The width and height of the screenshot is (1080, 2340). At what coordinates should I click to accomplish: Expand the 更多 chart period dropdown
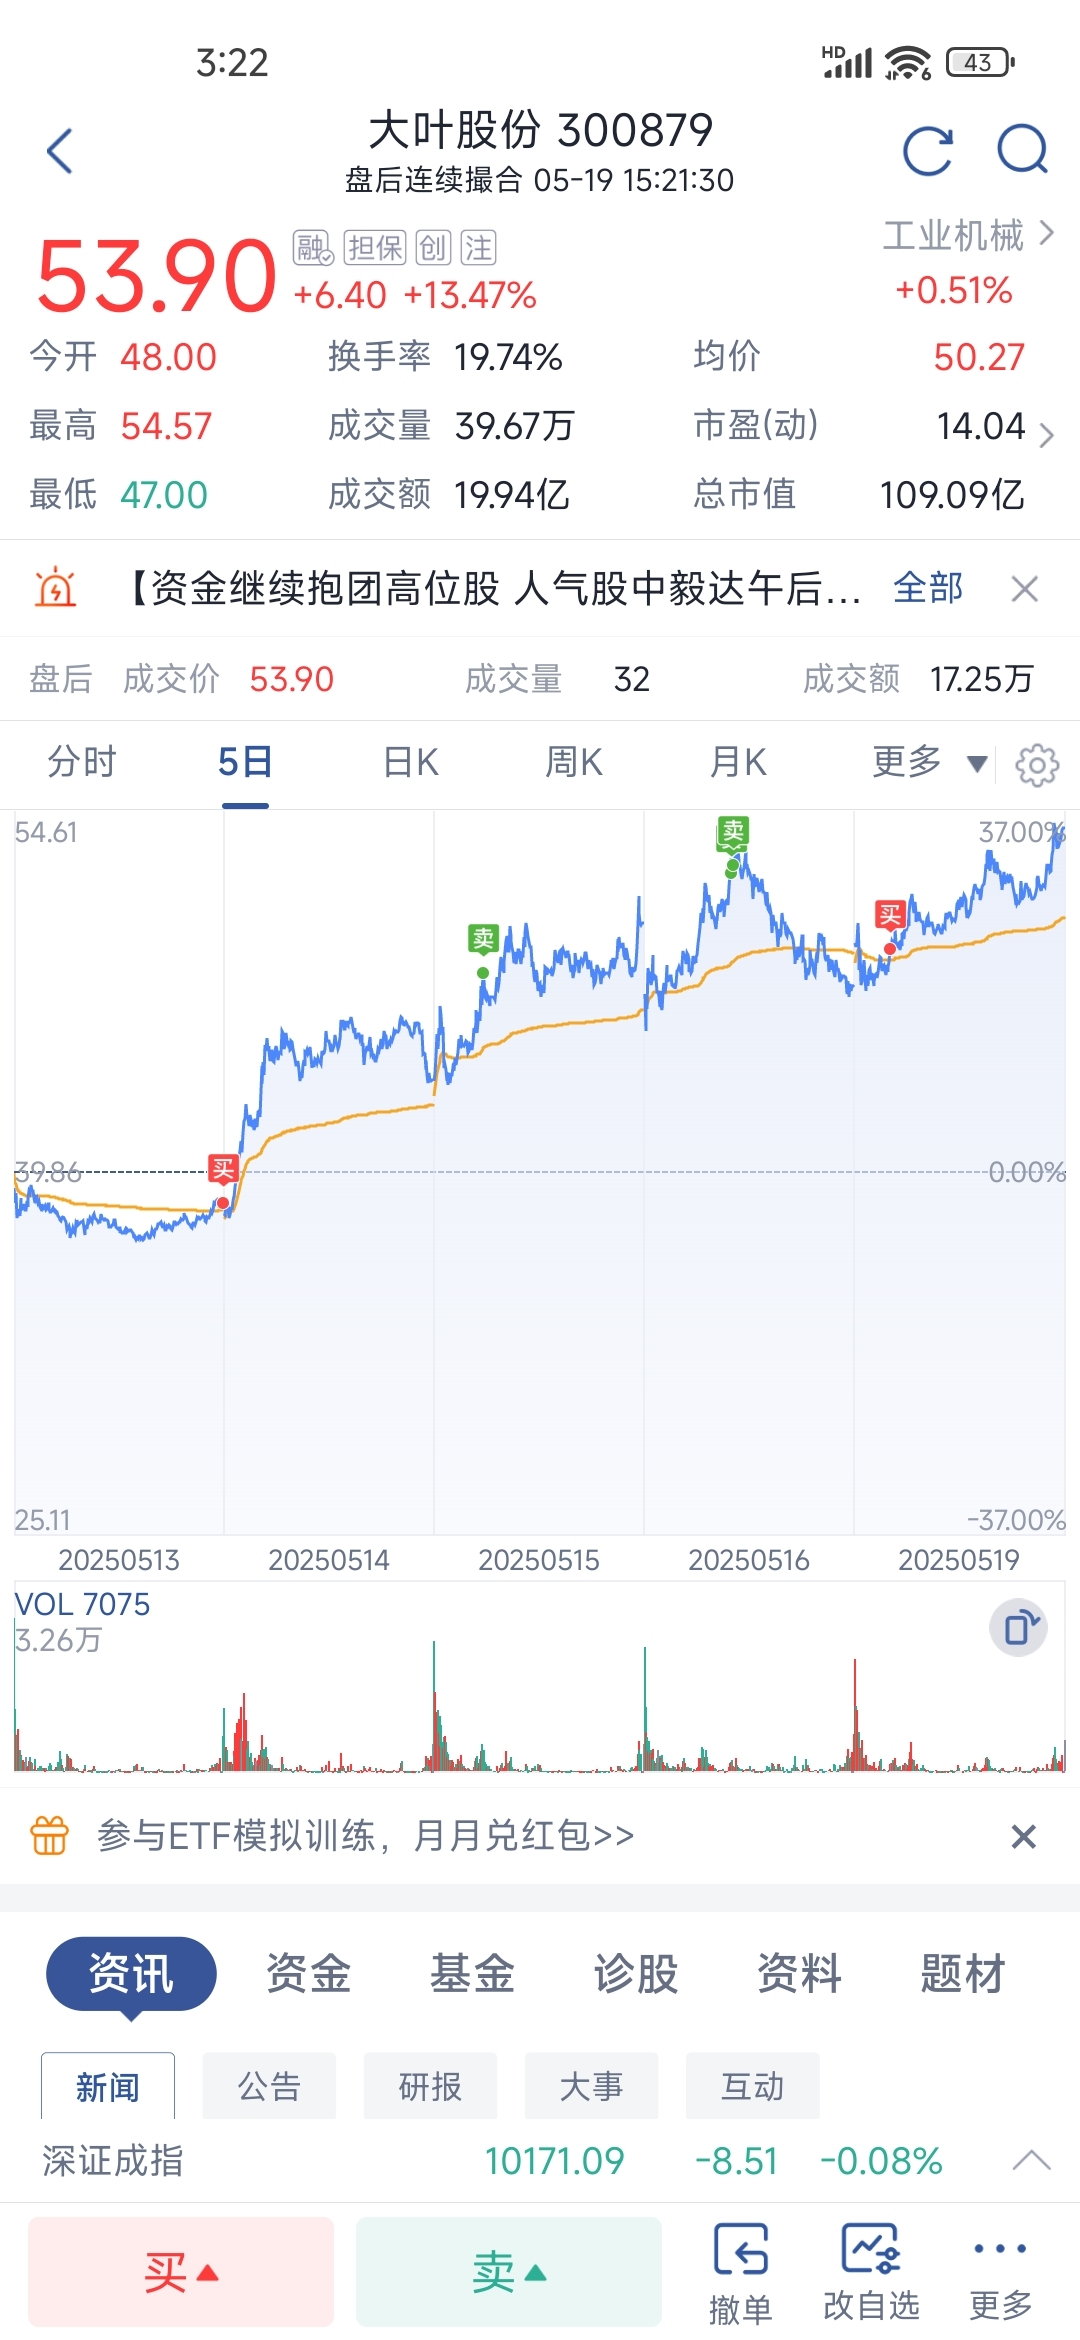point(930,763)
